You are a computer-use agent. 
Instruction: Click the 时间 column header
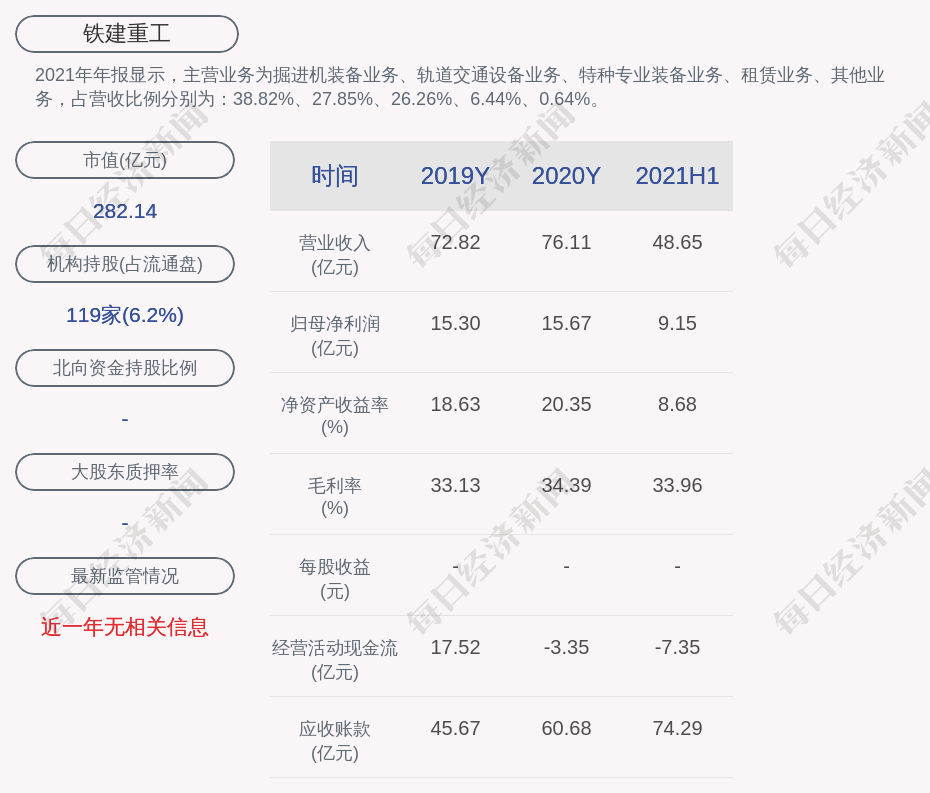coord(335,176)
